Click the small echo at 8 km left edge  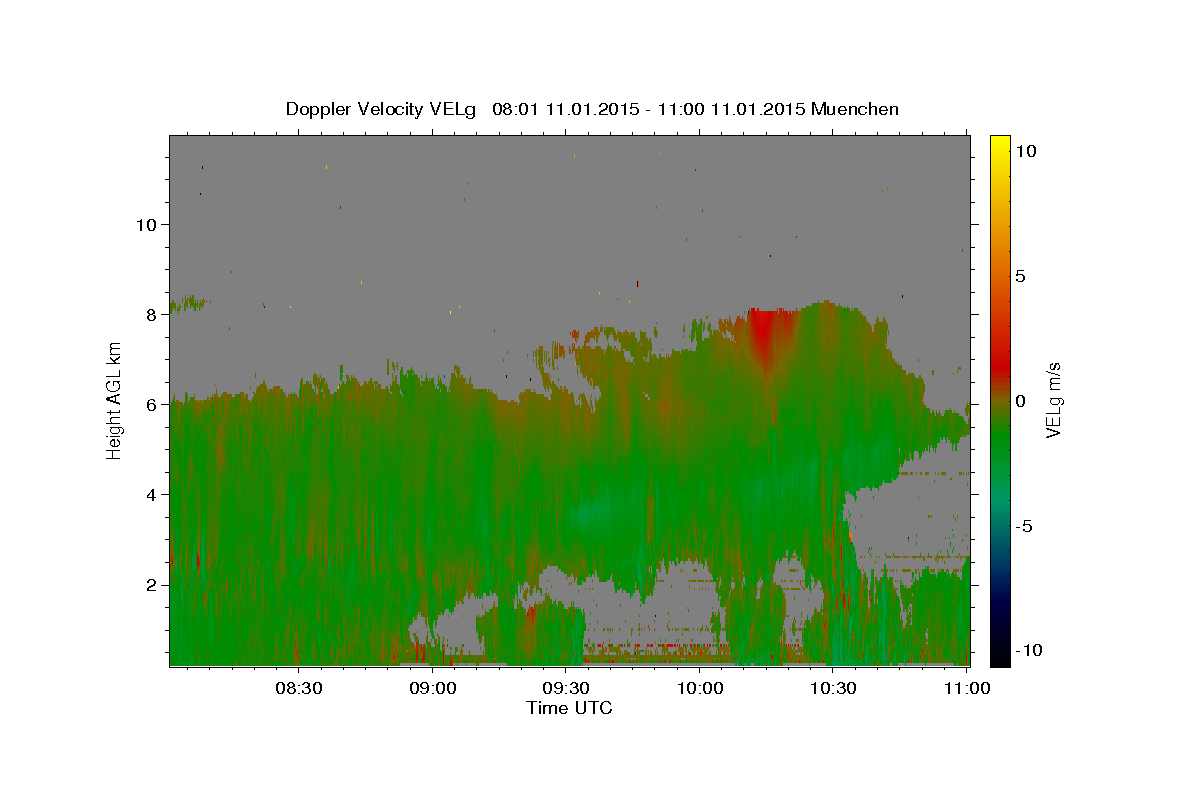coord(188,303)
